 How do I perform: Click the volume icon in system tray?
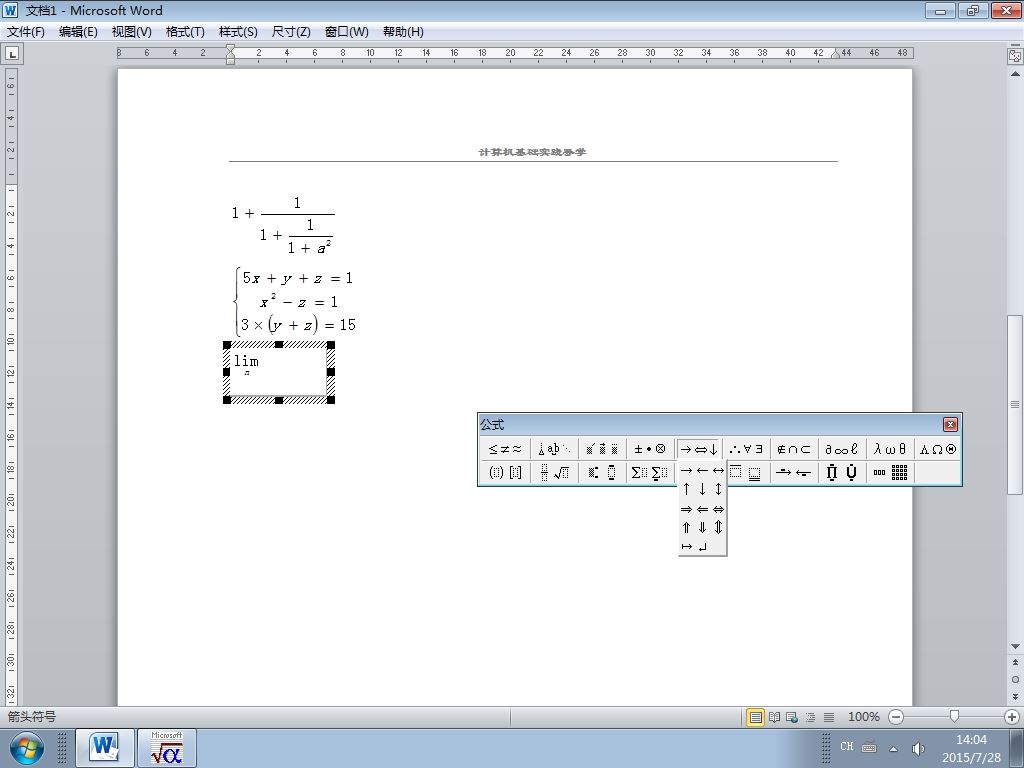[918, 748]
